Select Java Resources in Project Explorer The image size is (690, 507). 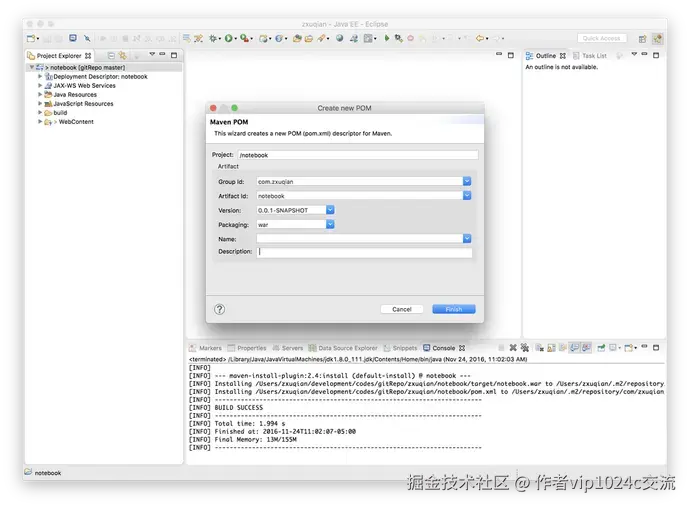pos(75,95)
